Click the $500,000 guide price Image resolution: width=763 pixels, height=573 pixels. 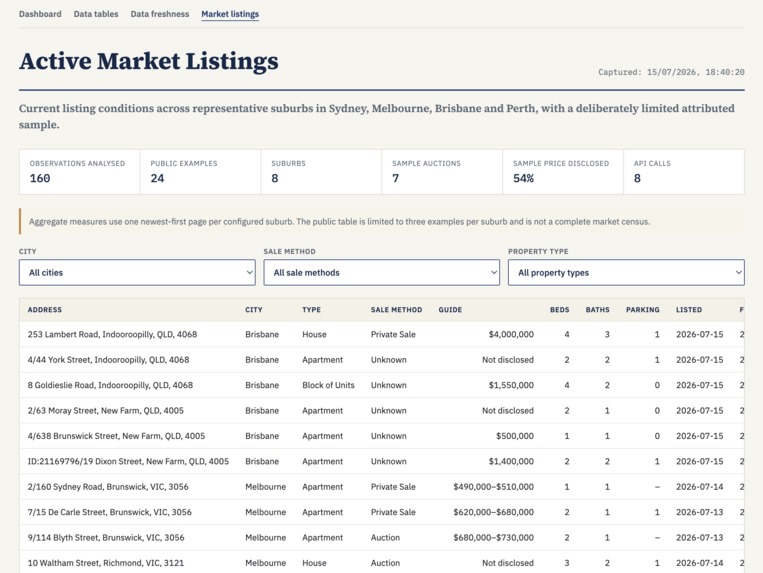[x=515, y=436]
